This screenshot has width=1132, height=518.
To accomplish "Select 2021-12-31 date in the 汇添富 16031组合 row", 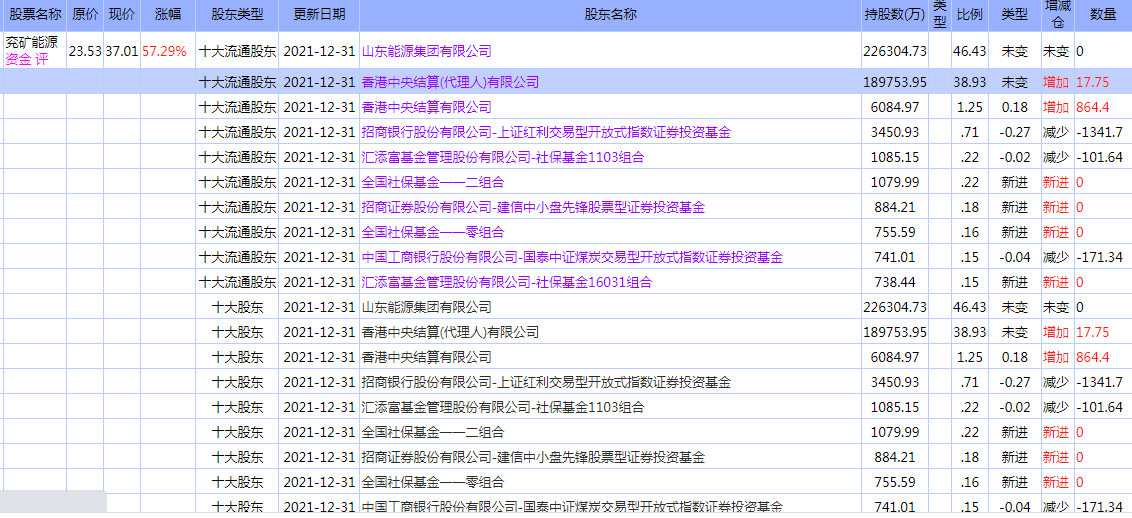I will point(319,282).
